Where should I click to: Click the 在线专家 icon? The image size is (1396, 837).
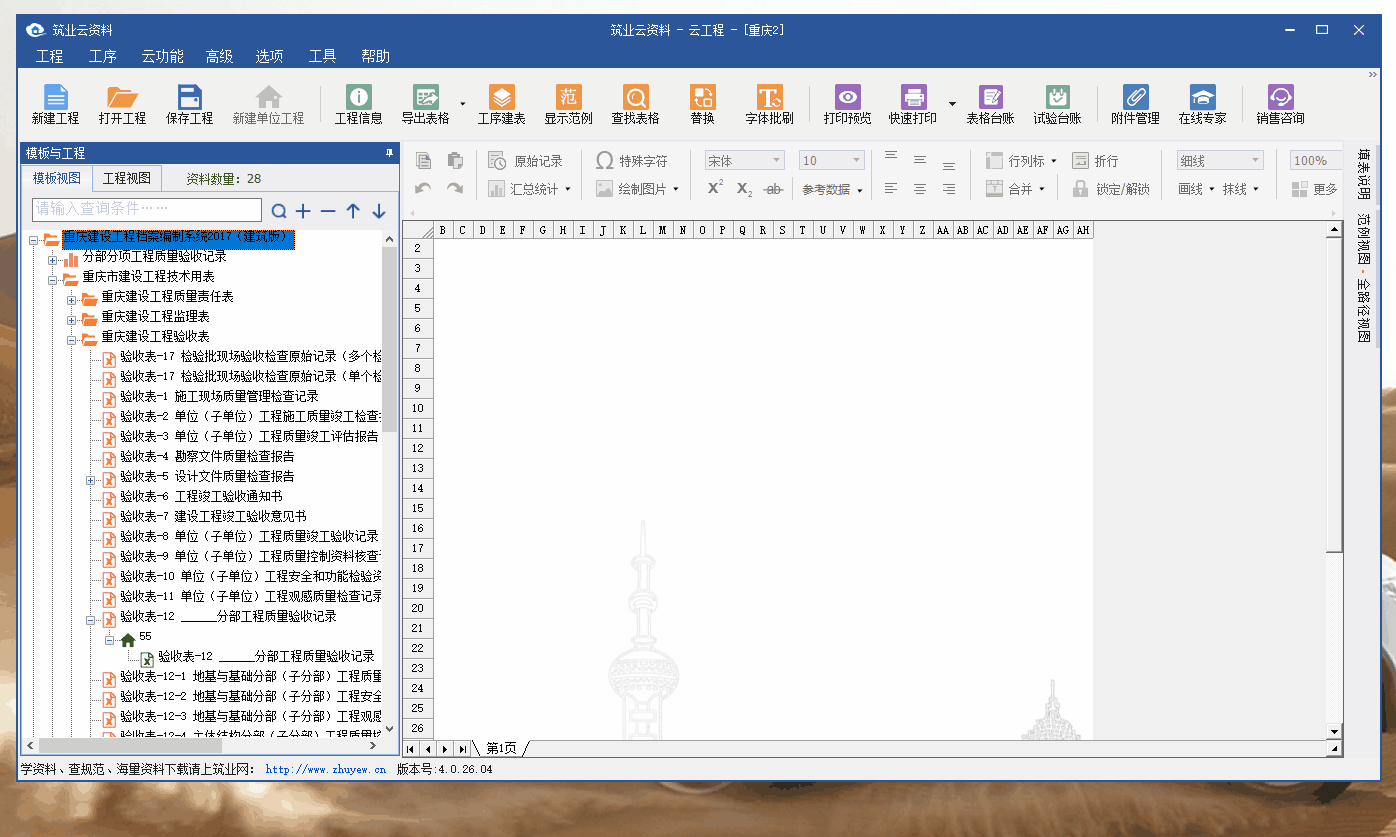1202,98
